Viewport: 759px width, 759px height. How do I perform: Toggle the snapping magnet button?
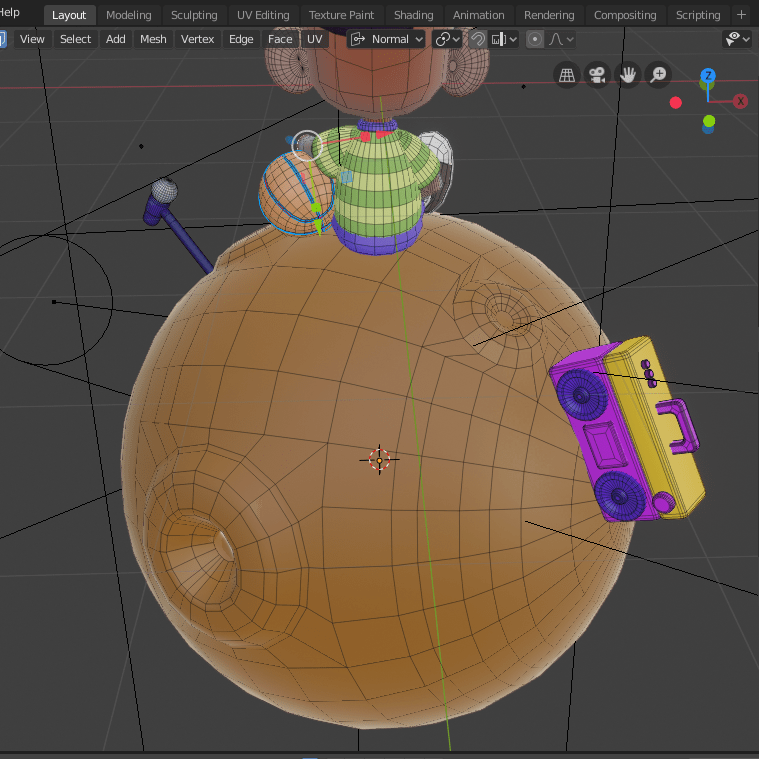478,39
